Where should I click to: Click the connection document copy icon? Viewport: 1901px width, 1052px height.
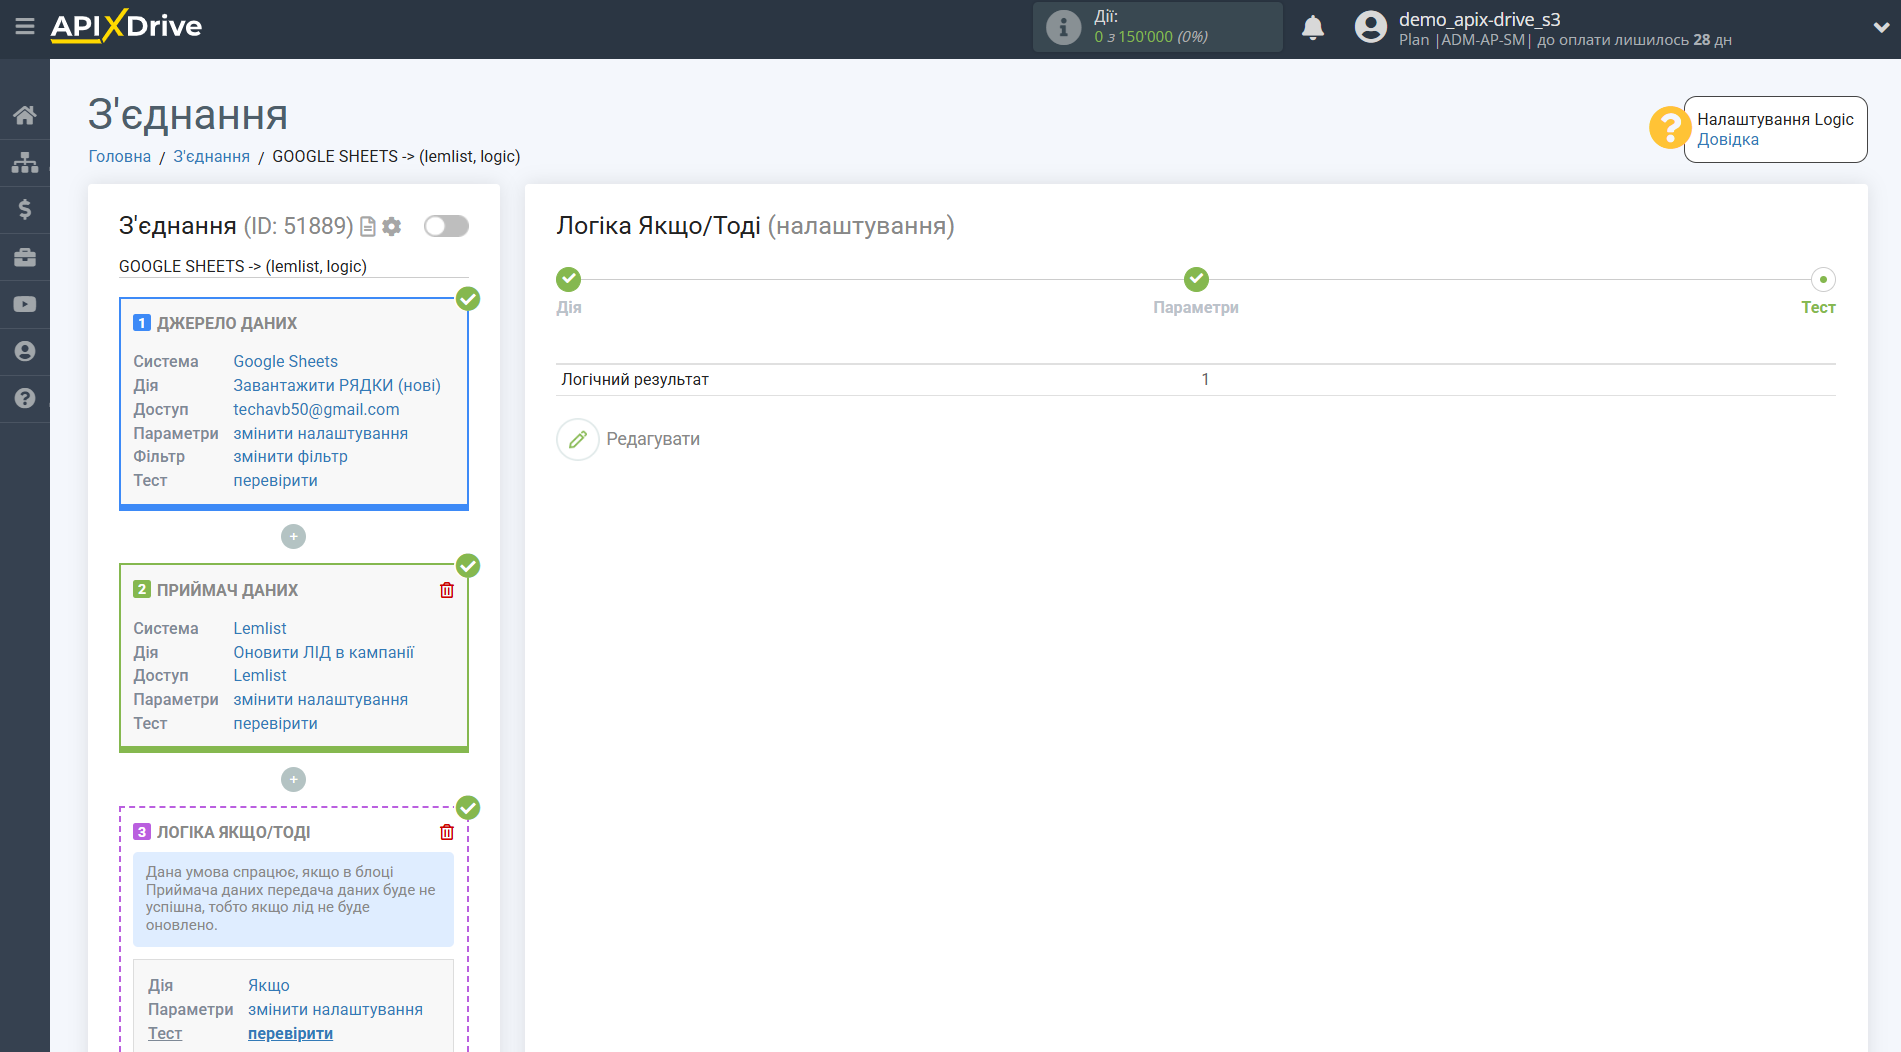[368, 227]
